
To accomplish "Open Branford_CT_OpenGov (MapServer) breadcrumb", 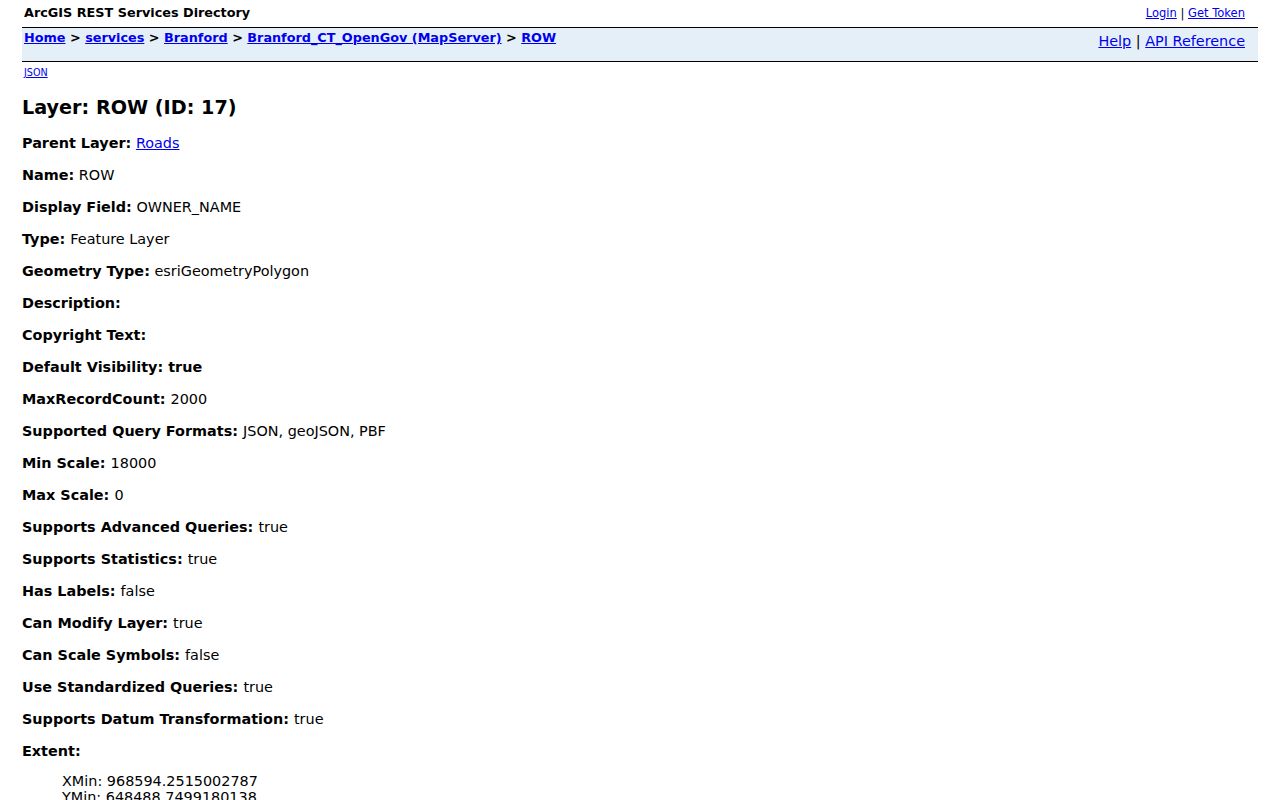I will pos(374,38).
